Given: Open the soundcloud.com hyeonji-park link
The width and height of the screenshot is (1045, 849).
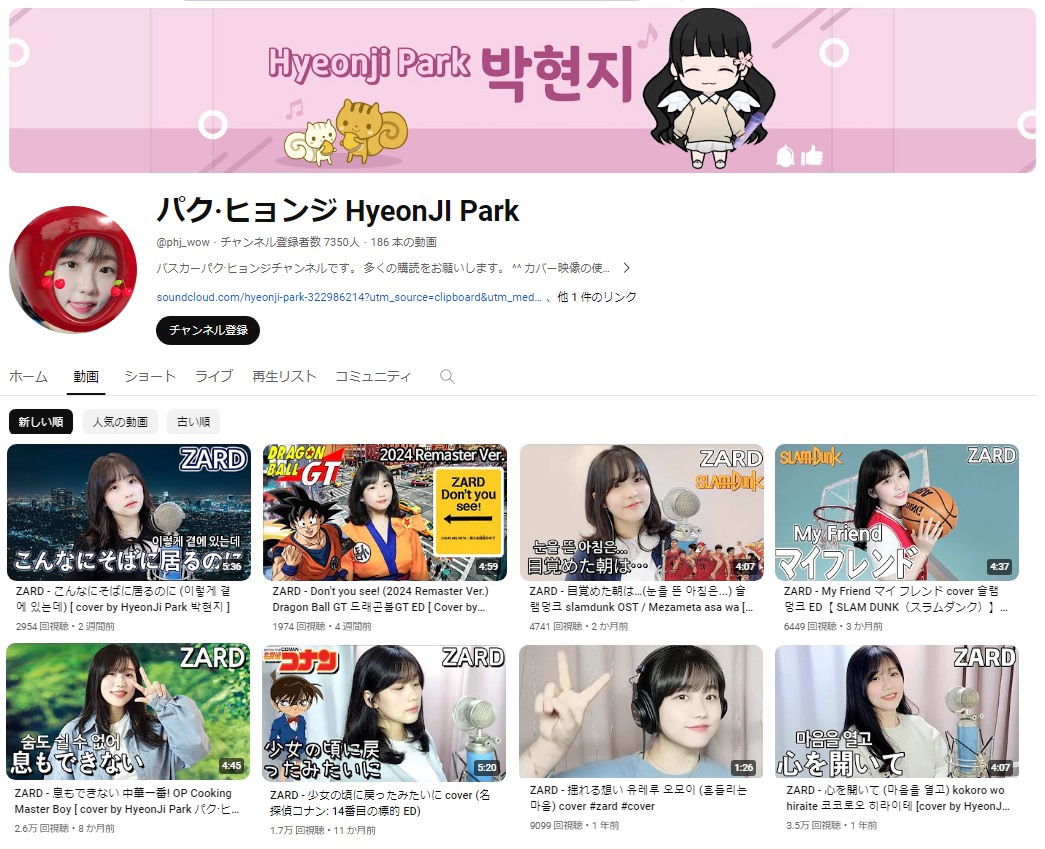Looking at the screenshot, I should click(x=349, y=297).
